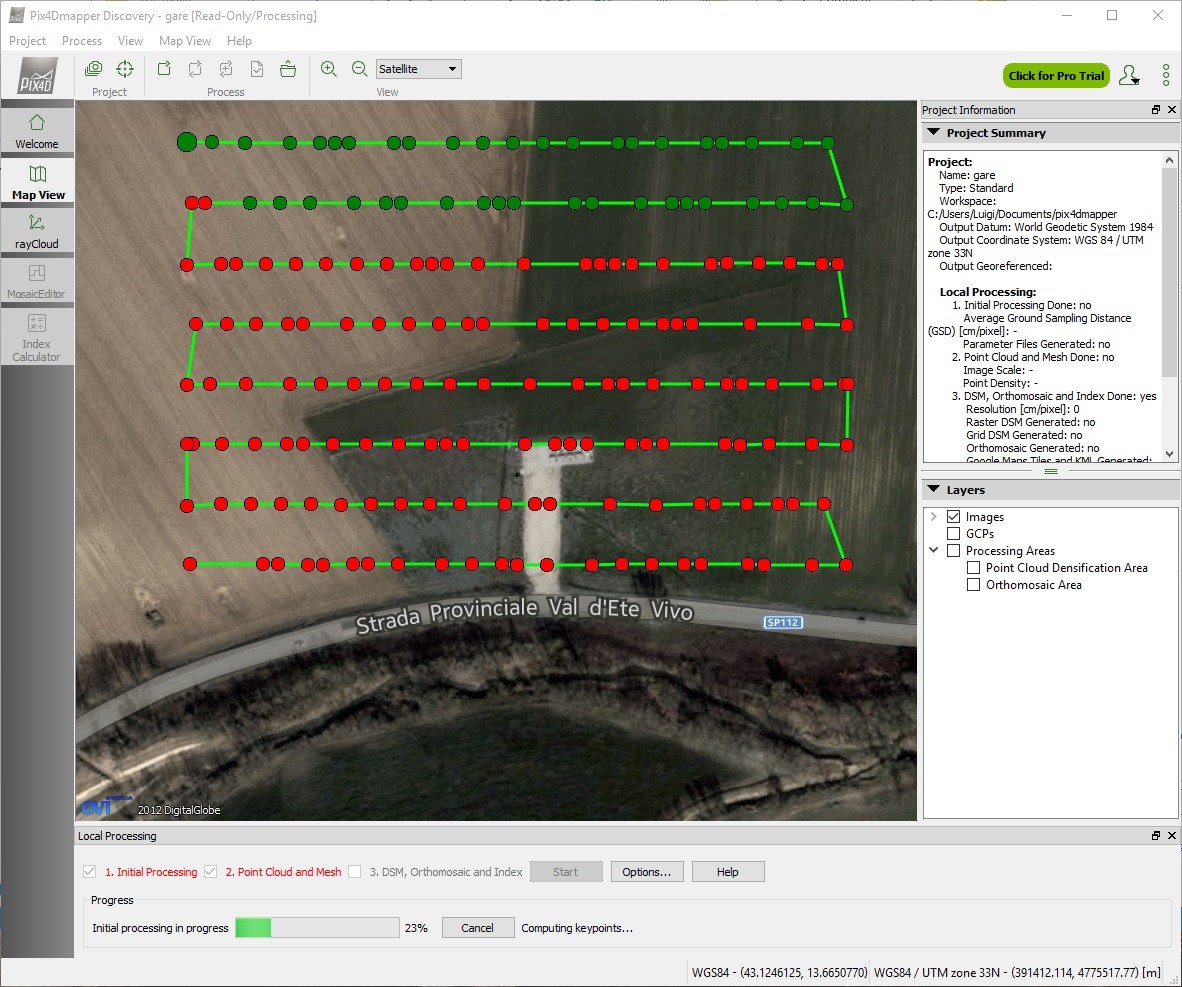The width and height of the screenshot is (1182, 987).
Task: Click the user account icon
Action: pyautogui.click(x=1129, y=75)
